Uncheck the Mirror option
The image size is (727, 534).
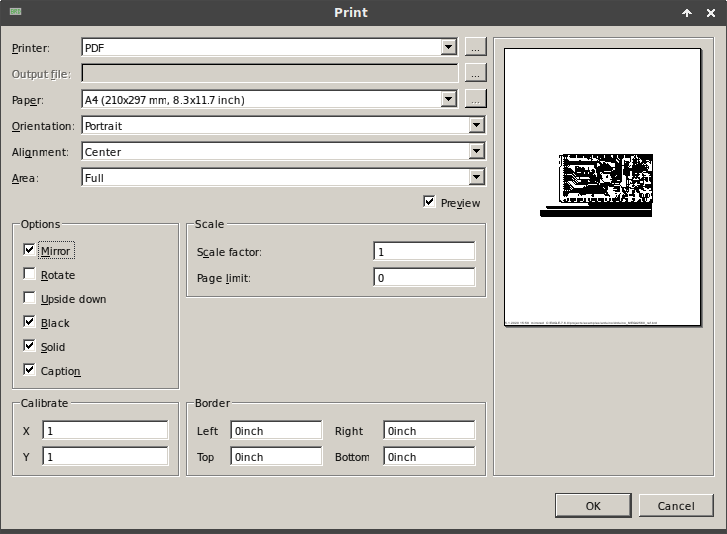pos(30,250)
